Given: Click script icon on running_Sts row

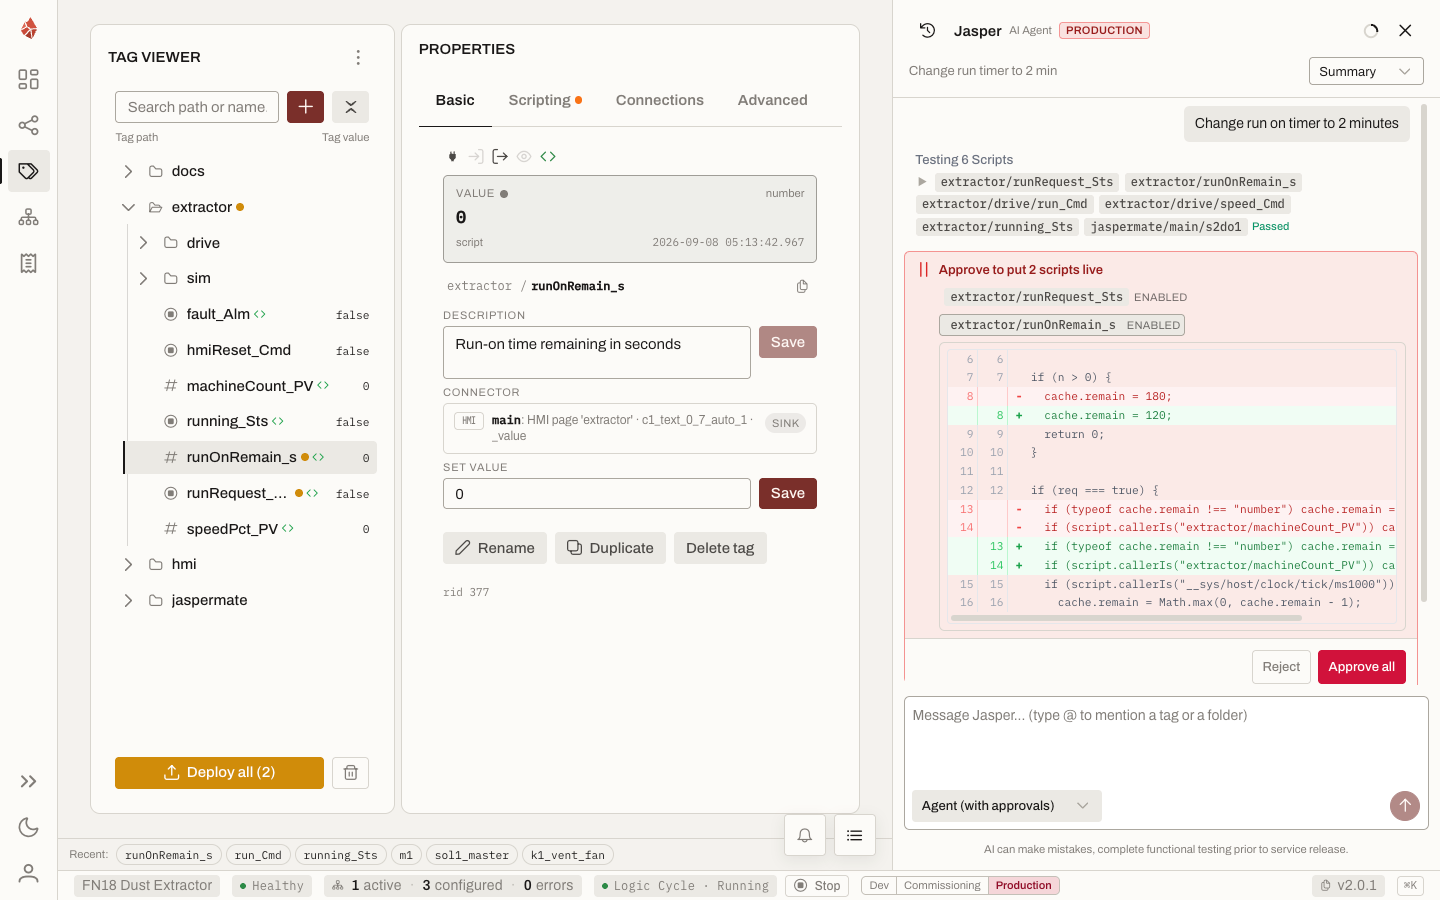Looking at the screenshot, I should (x=278, y=422).
